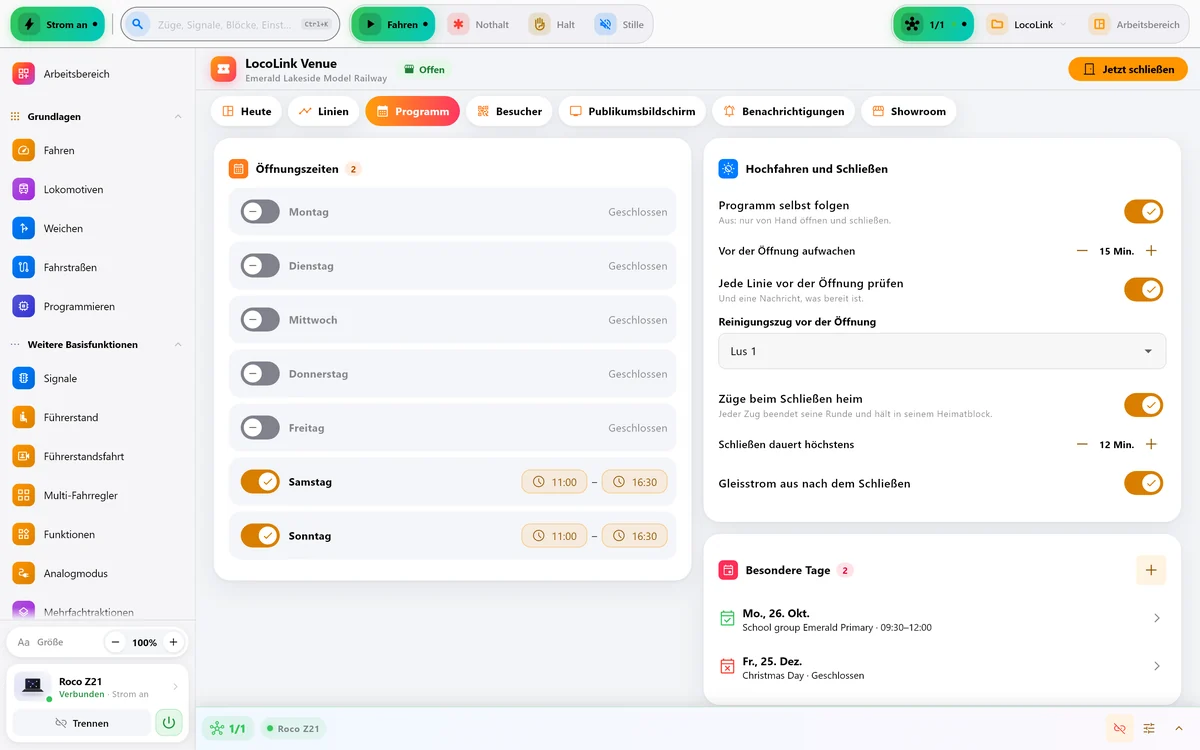Click the Stille mute icon
This screenshot has height=750, width=1200.
605,24
